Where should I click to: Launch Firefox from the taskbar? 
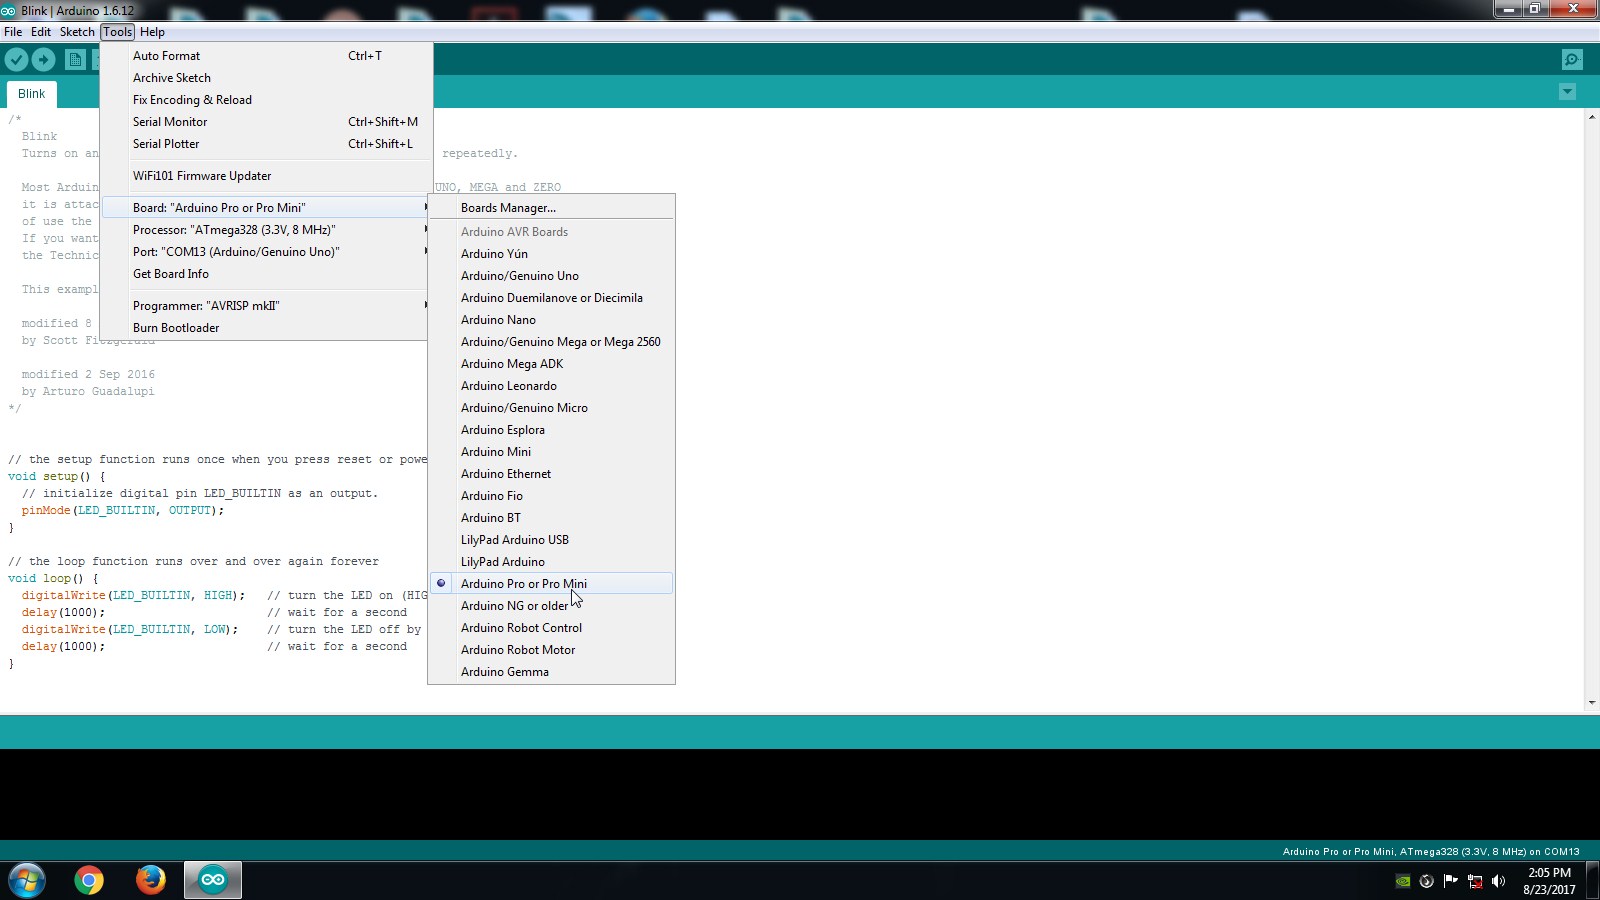pos(151,880)
